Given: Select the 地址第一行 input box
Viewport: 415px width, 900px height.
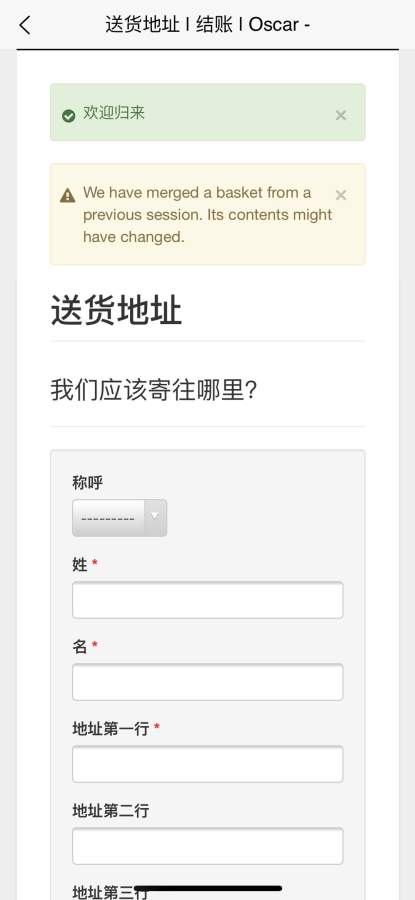Looking at the screenshot, I should click(x=208, y=764).
